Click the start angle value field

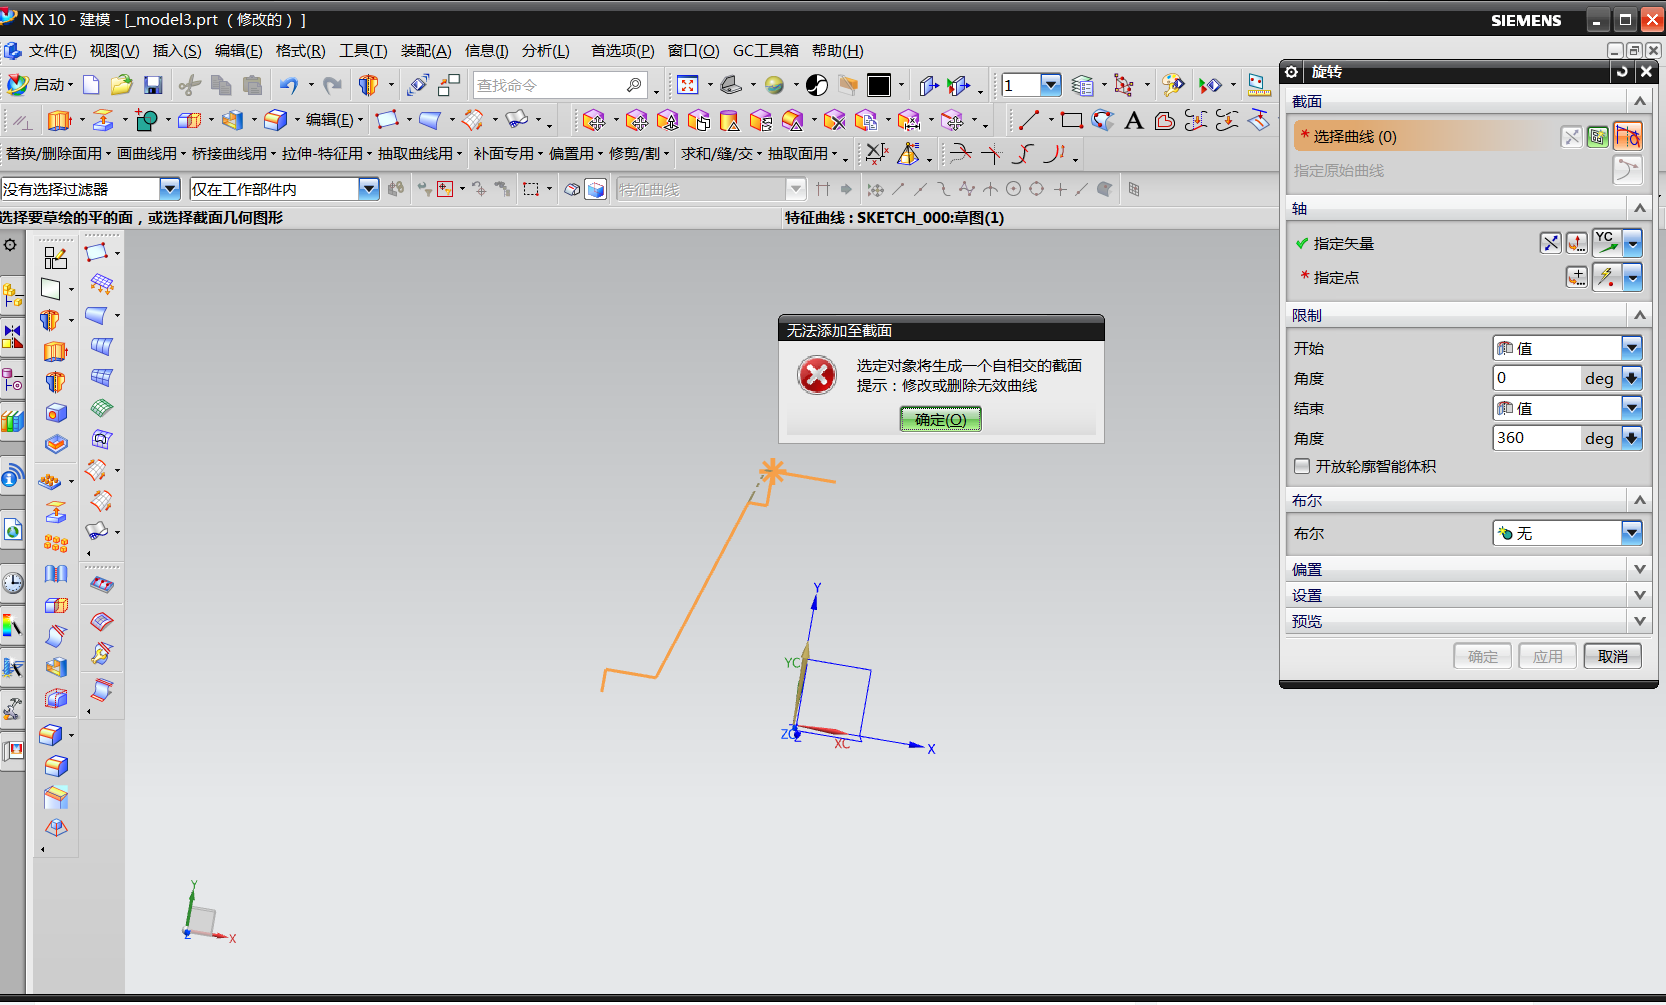coord(1536,378)
